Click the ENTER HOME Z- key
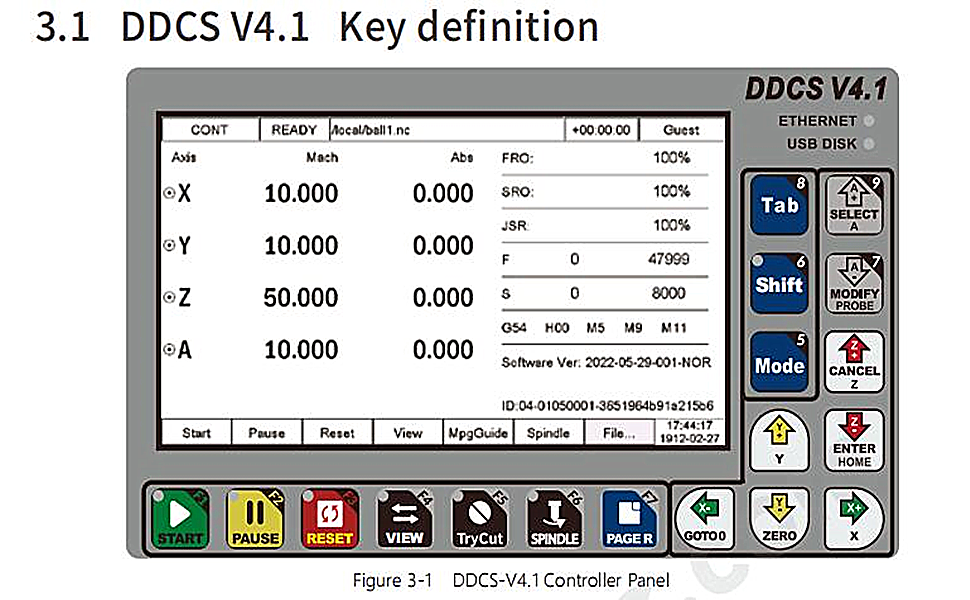The height and width of the screenshot is (600, 970). [x=854, y=440]
